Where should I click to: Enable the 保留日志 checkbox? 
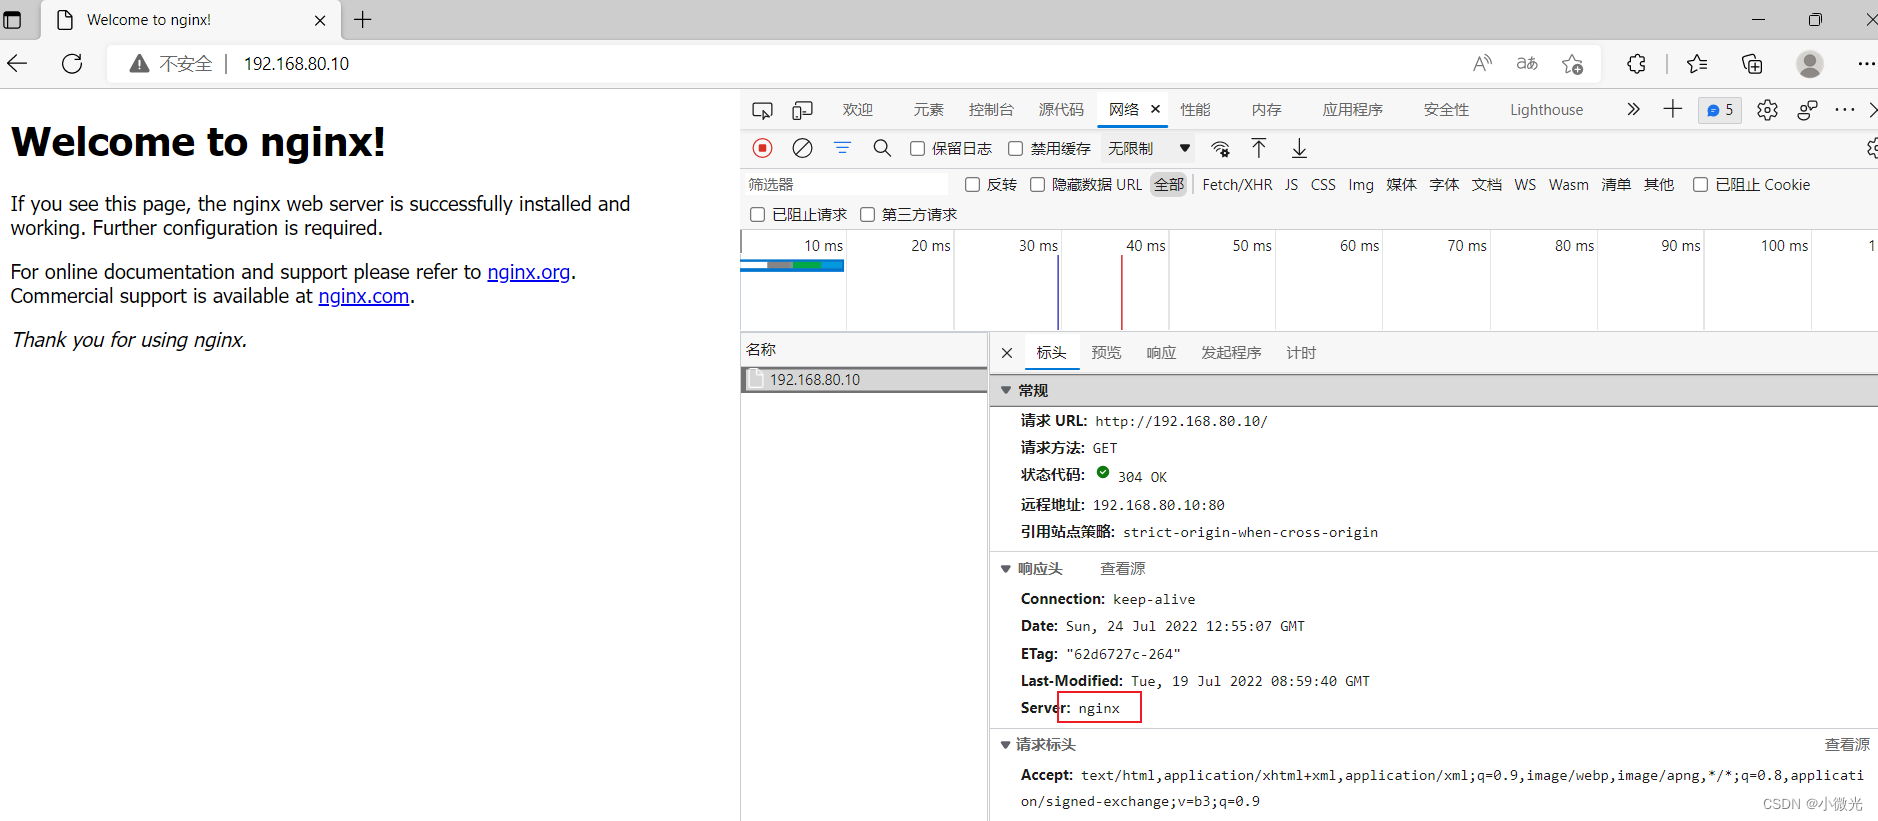[917, 149]
